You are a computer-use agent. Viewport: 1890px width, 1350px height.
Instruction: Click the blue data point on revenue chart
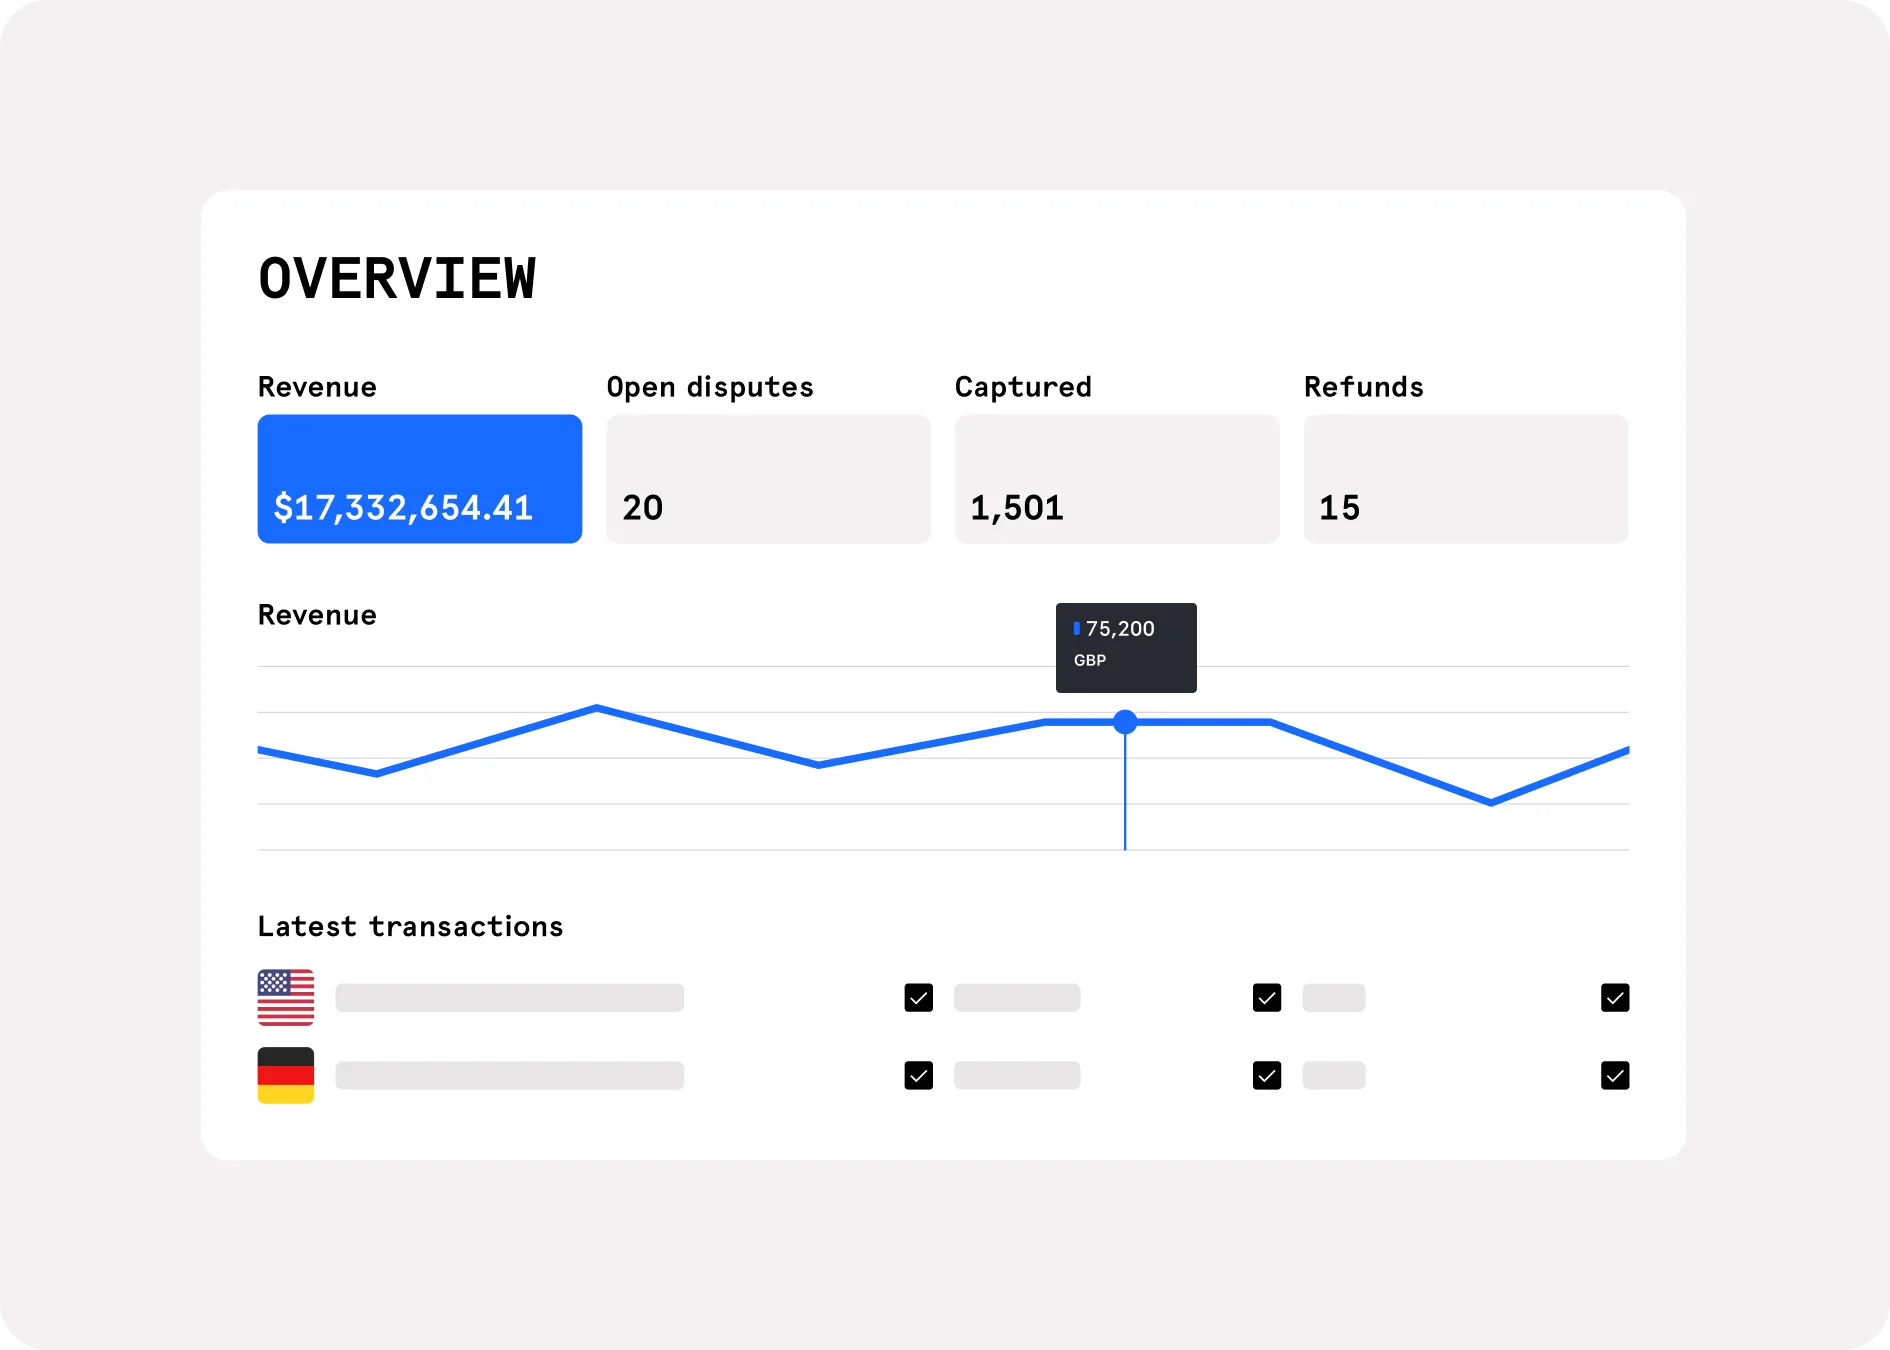coord(1125,722)
